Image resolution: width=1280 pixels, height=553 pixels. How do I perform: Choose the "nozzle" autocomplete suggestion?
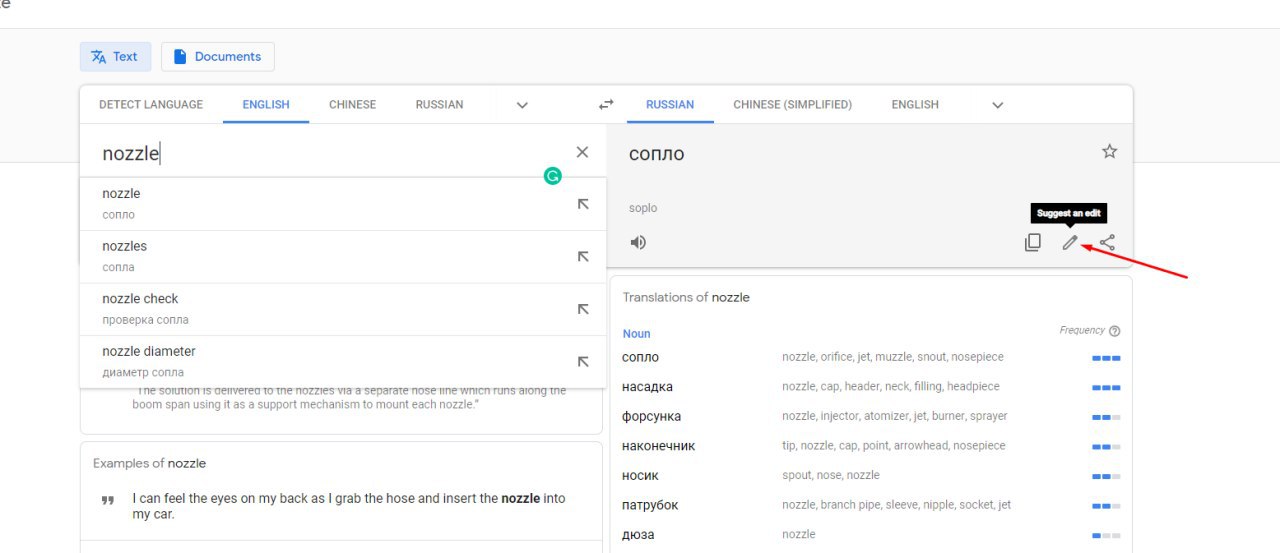[x=342, y=204]
